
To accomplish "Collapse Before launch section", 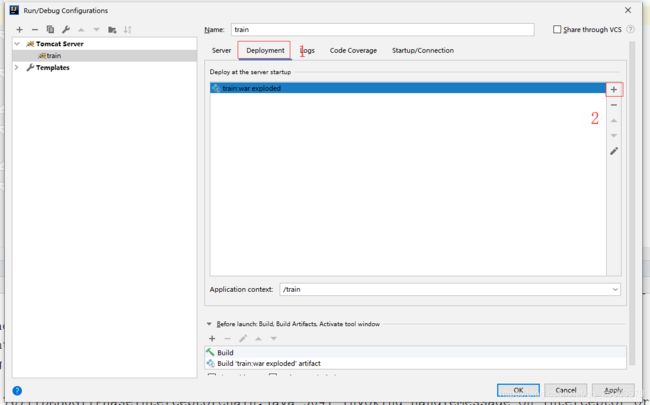I will tap(209, 324).
